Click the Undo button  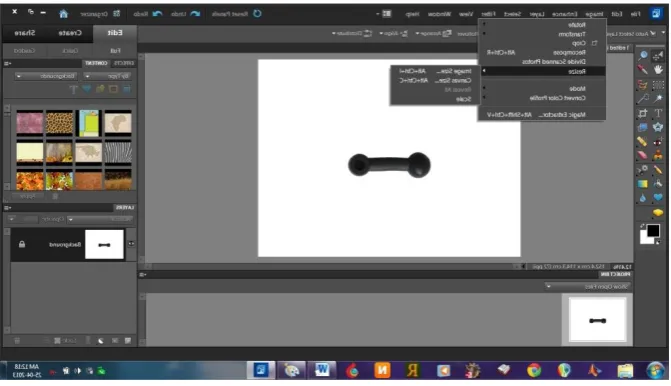click(x=185, y=14)
